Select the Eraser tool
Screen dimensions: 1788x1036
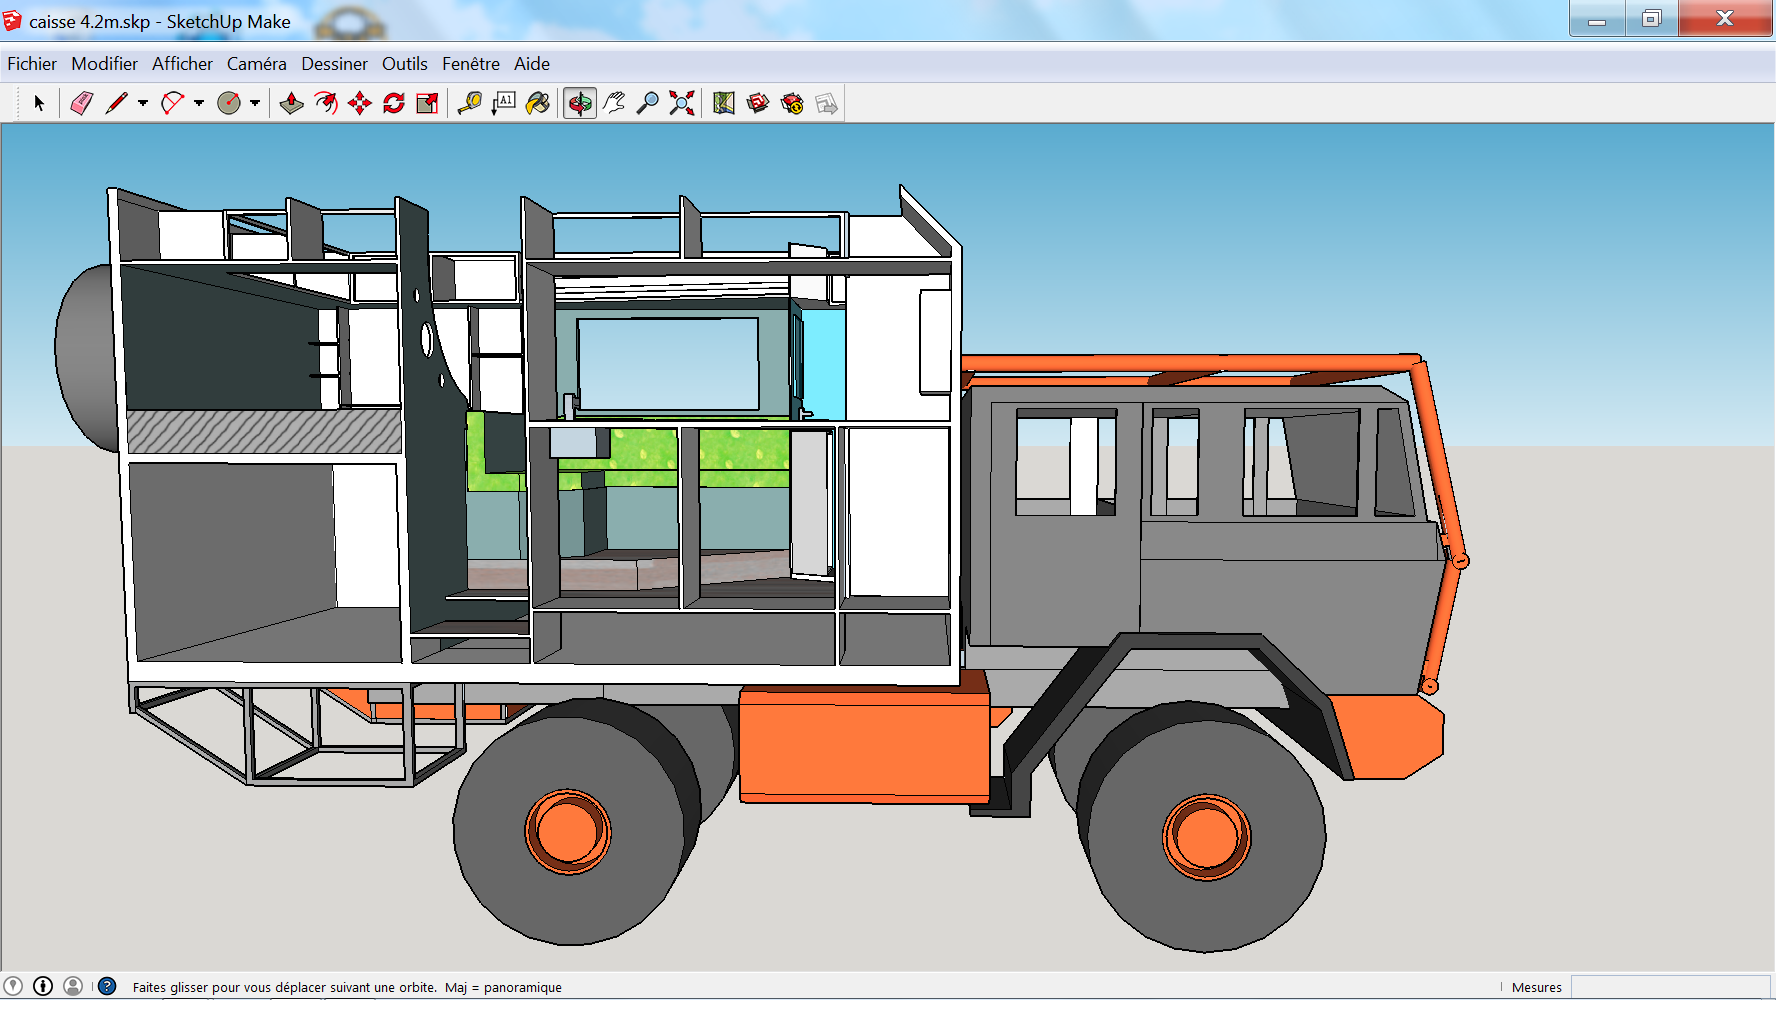click(82, 103)
